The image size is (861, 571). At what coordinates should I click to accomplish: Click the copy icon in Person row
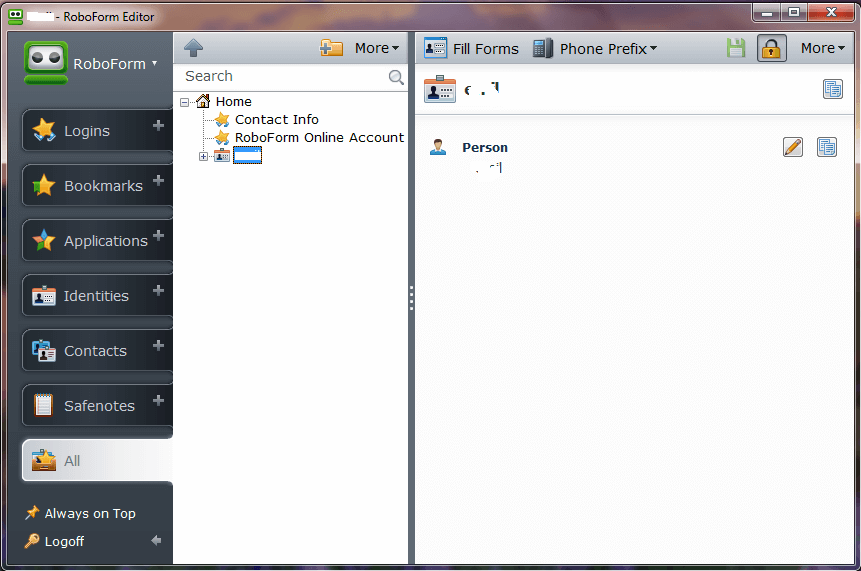827,148
